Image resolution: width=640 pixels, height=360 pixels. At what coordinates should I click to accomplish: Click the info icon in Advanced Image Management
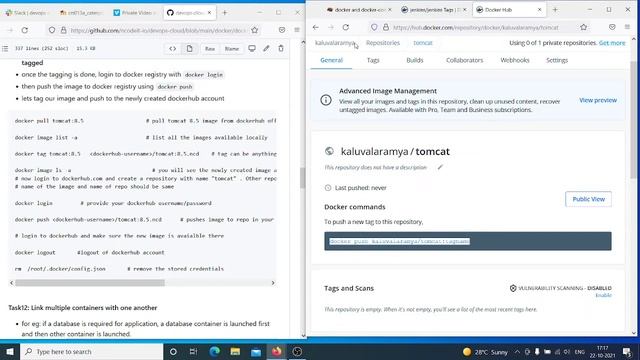click(326, 100)
